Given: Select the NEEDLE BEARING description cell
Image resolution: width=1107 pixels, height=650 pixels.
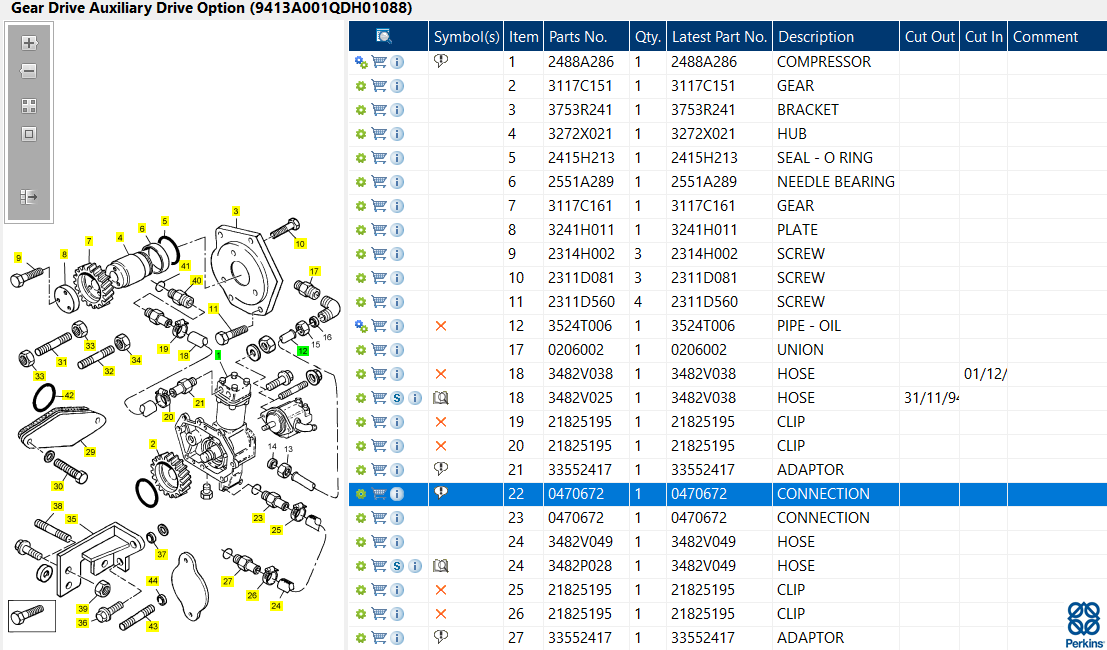Looking at the screenshot, I should 836,182.
